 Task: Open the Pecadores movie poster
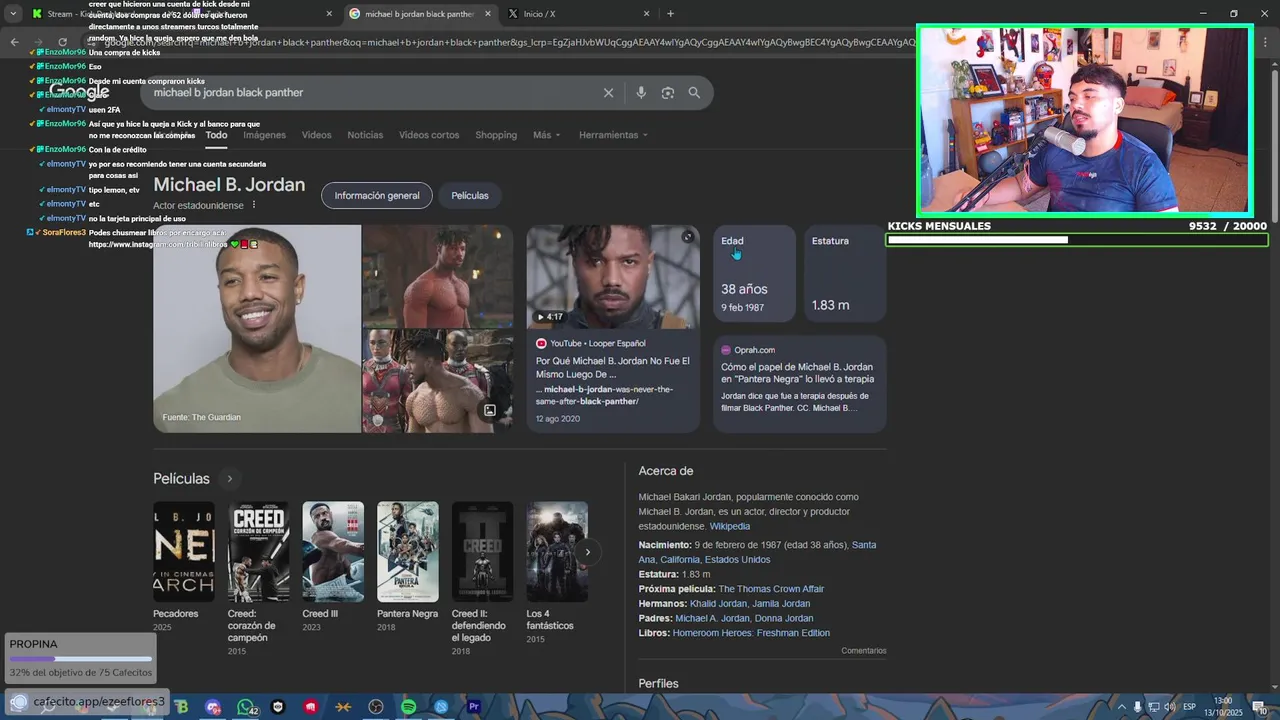(x=183, y=552)
